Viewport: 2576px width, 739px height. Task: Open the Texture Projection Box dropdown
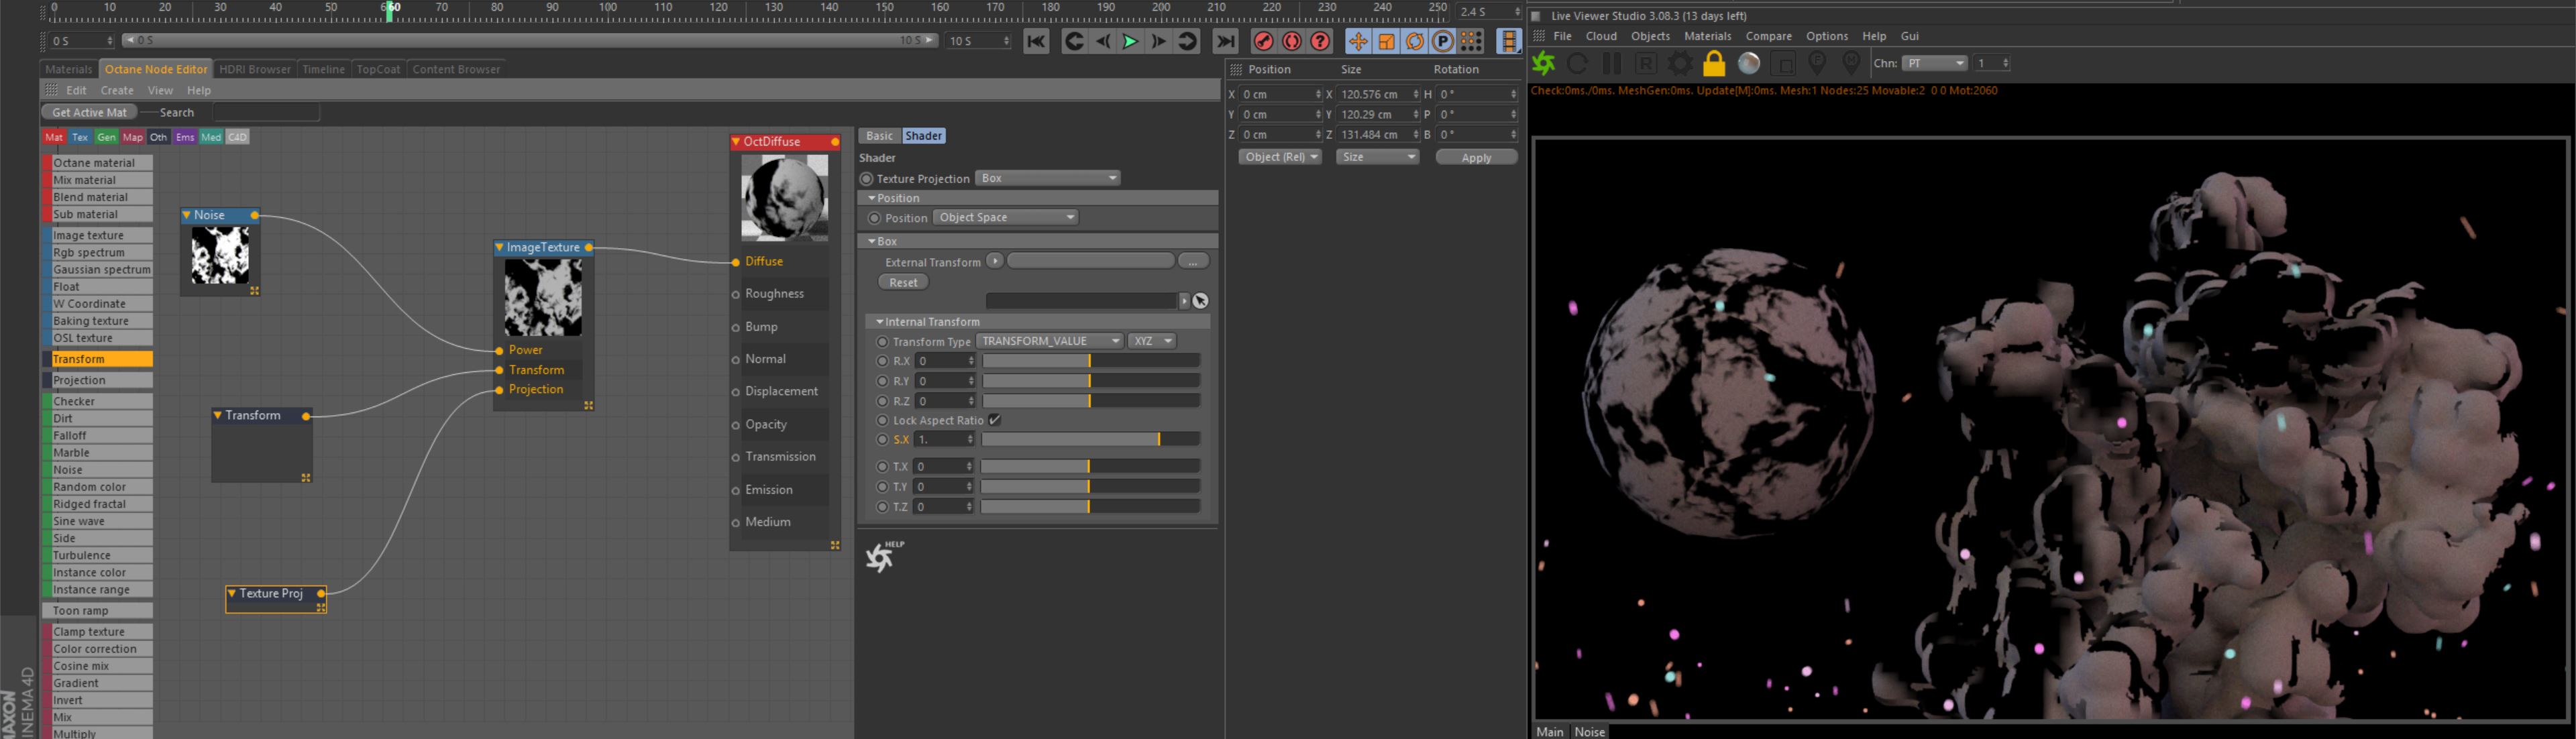[1047, 178]
